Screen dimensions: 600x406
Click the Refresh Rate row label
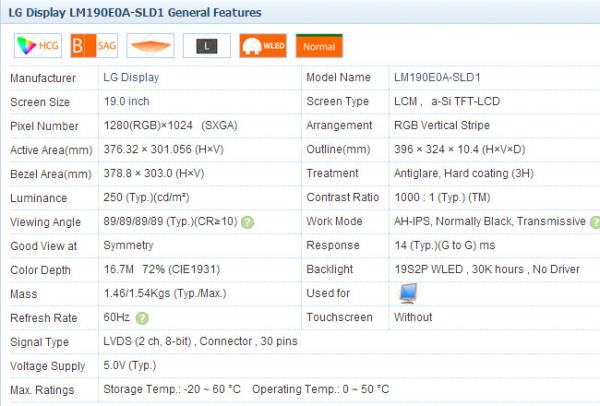click(x=44, y=318)
